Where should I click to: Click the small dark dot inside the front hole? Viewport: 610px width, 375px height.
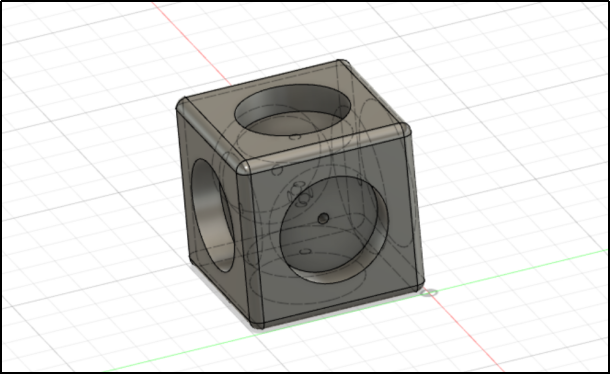[323, 219]
